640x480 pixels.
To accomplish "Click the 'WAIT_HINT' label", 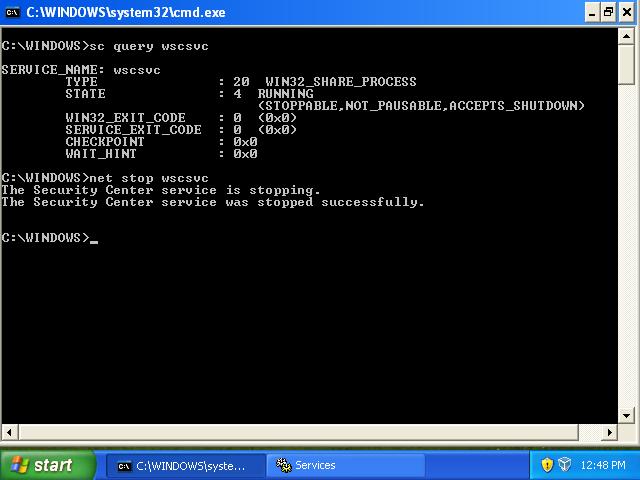I will pyautogui.click(x=101, y=153).
